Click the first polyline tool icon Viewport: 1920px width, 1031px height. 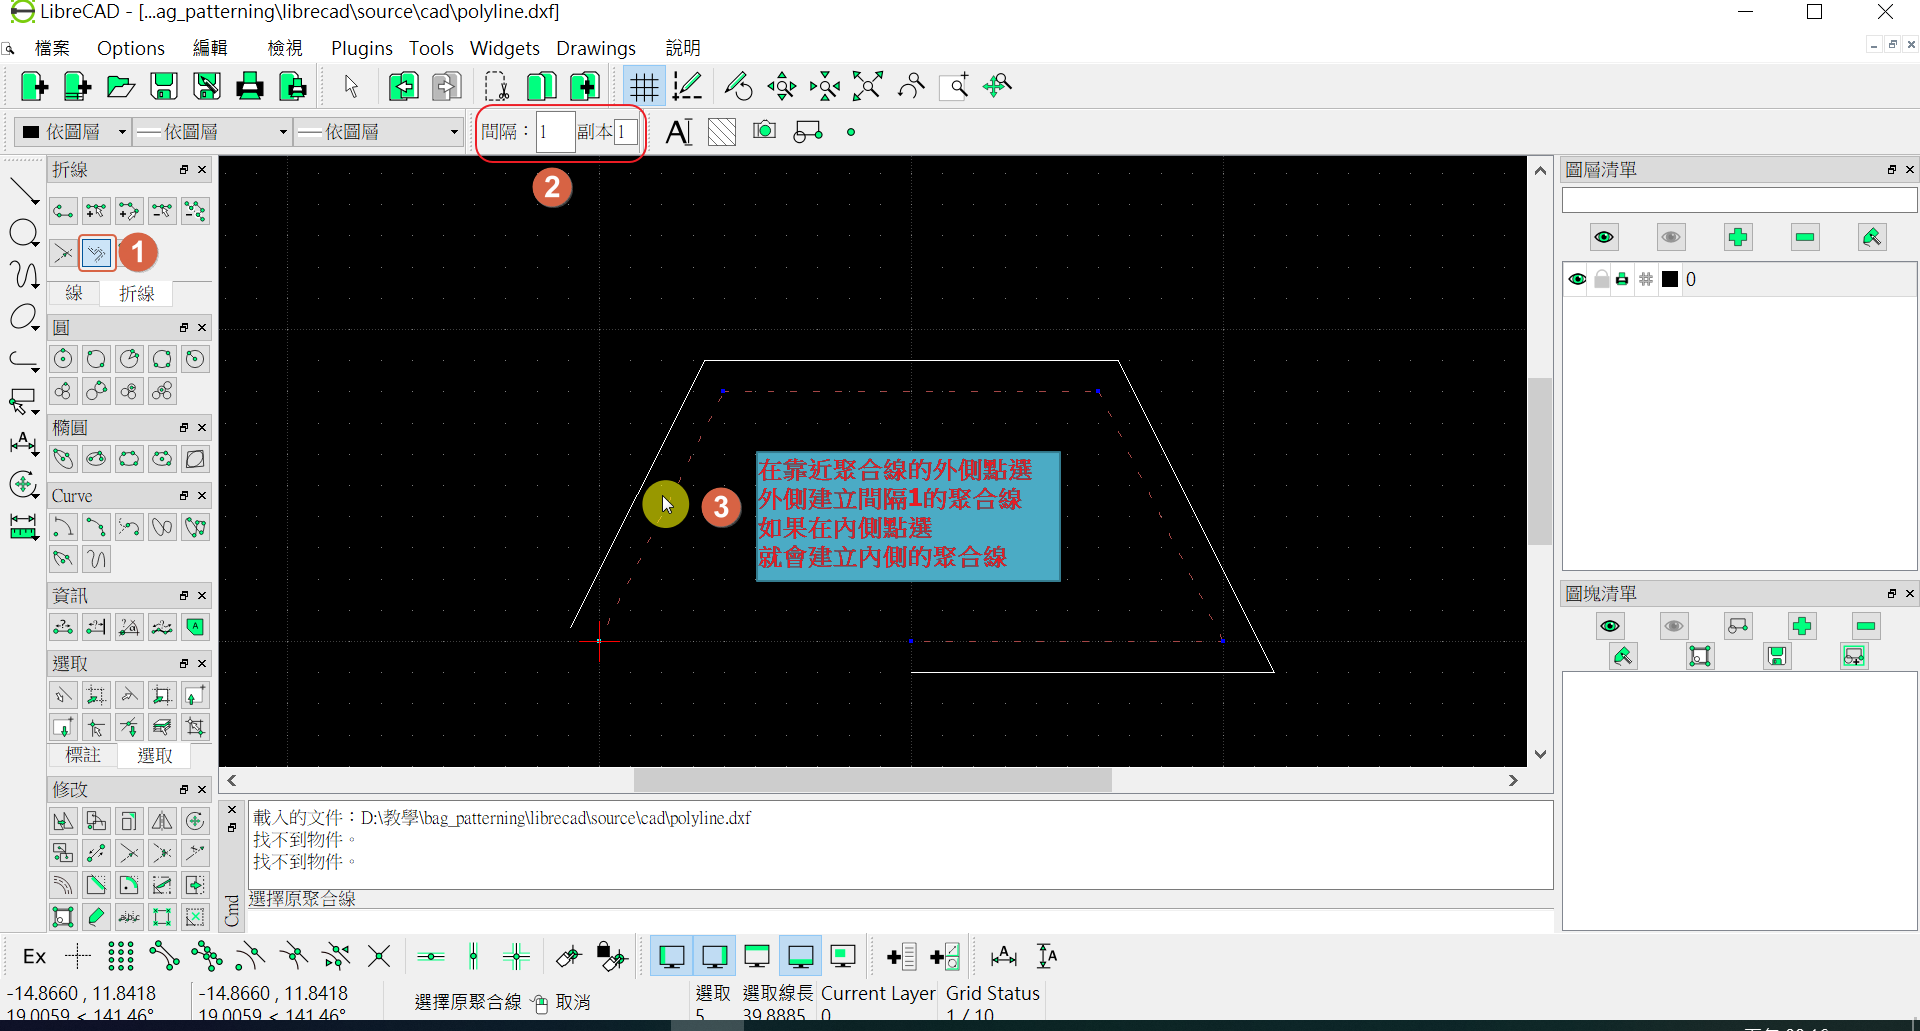pos(63,211)
